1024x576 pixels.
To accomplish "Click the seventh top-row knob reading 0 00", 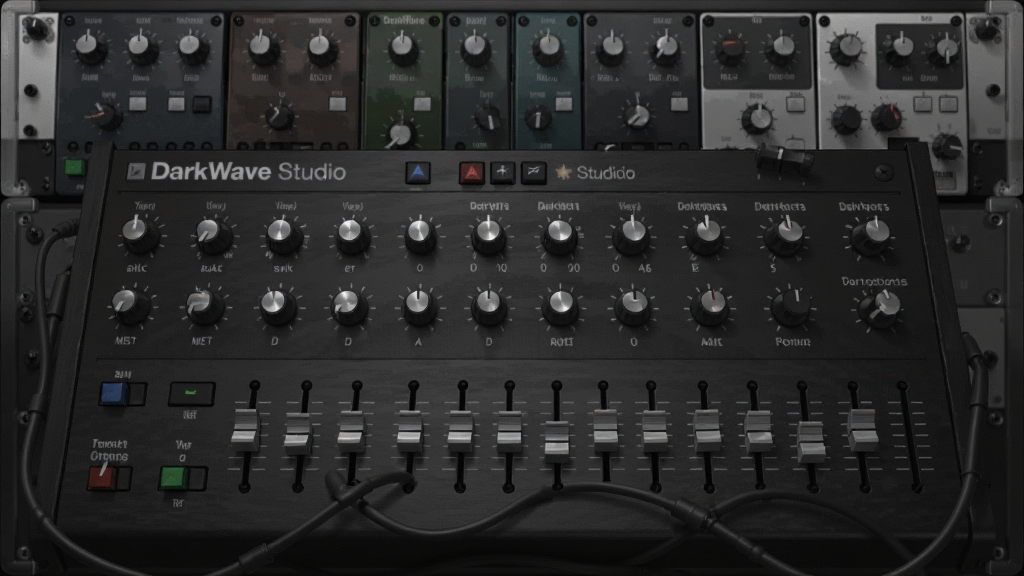I will (559, 236).
